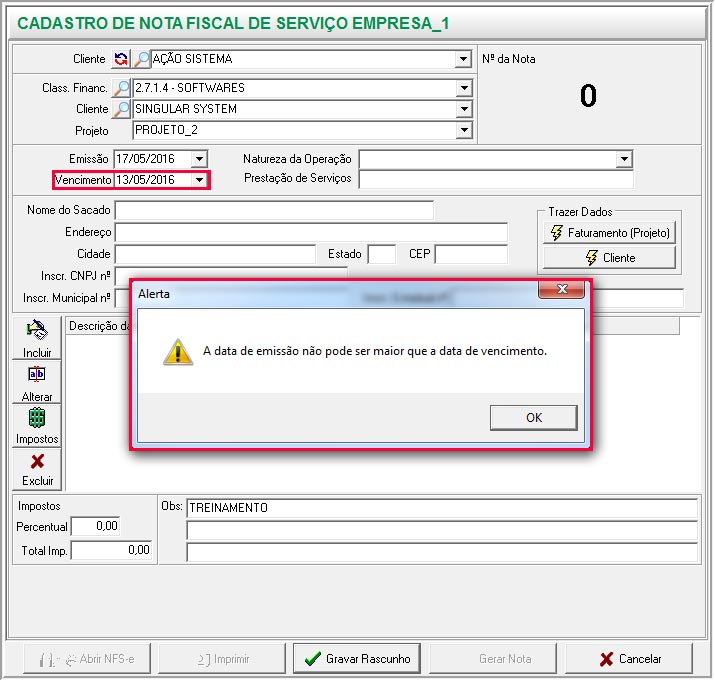Open the Class. Financ. search magnifier

121,88
